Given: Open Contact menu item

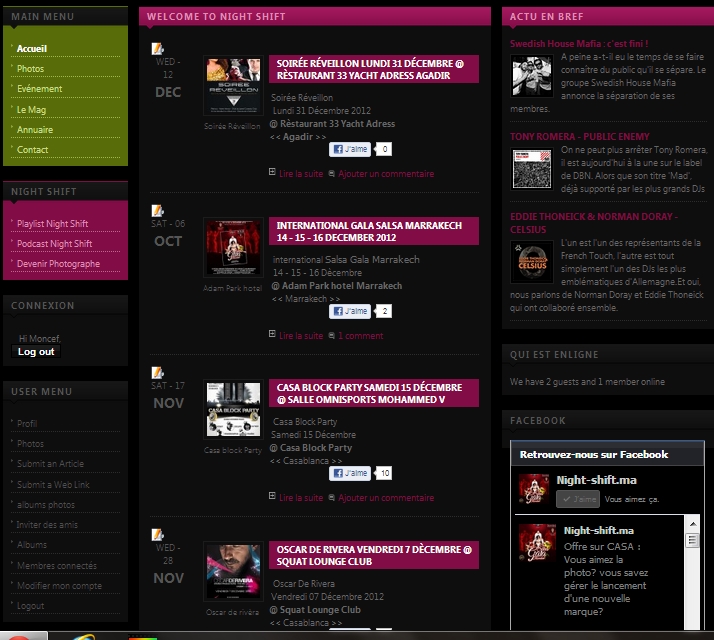Looking at the screenshot, I should click(32, 150).
